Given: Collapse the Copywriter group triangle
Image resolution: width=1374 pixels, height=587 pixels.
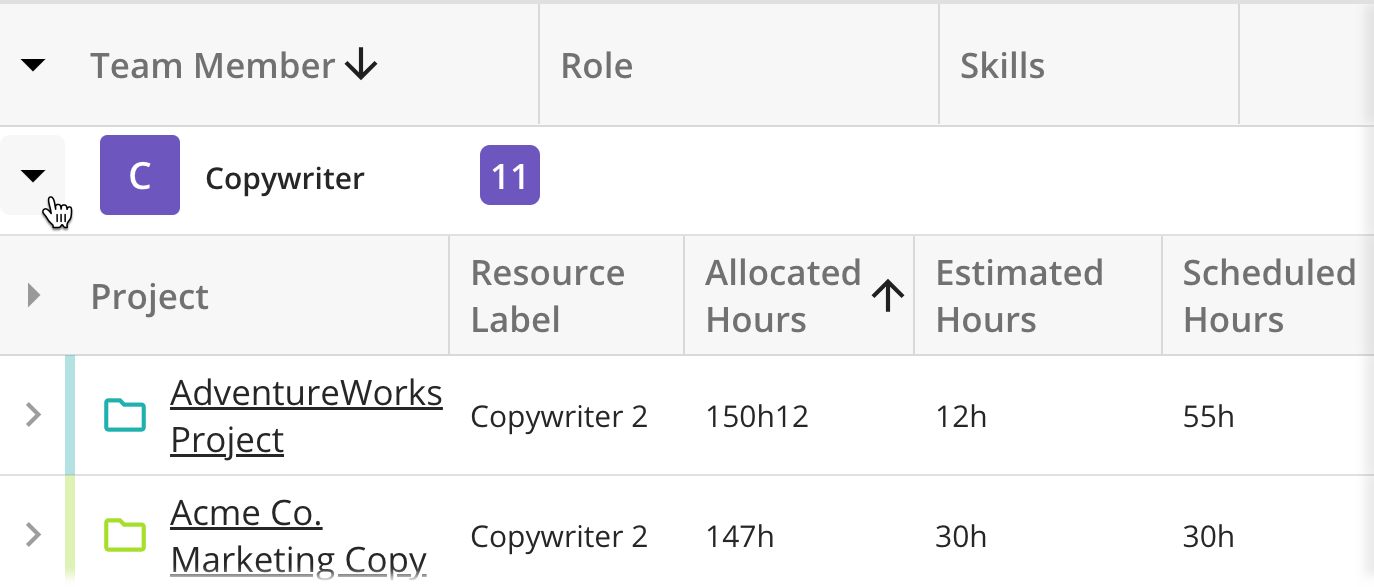Looking at the screenshot, I should (x=33, y=175).
